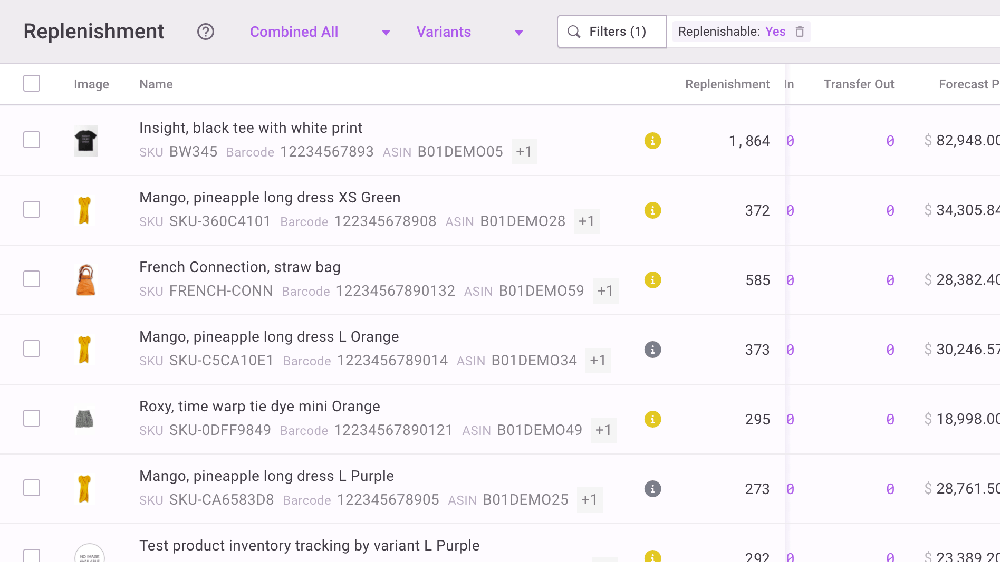Click gray info icon for pineapple dress L Orange
The height and width of the screenshot is (562, 1000).
(x=653, y=350)
